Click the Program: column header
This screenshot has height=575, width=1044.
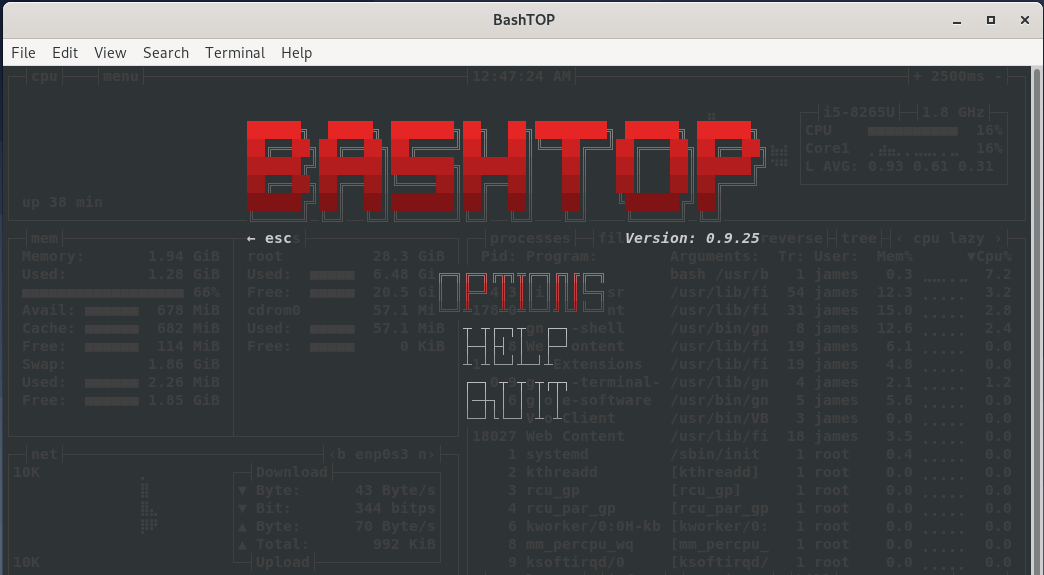[x=561, y=256]
